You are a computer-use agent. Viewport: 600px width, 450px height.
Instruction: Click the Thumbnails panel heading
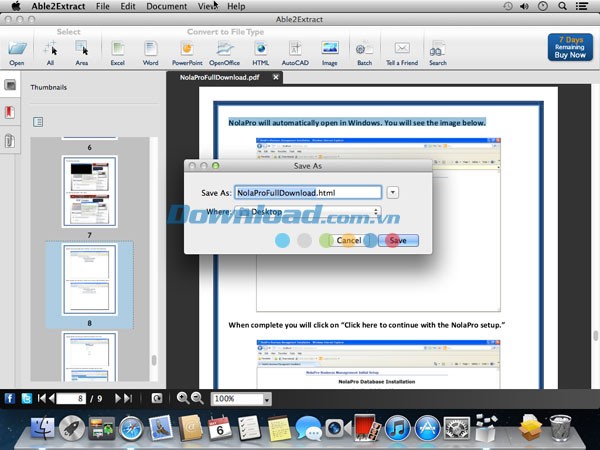click(x=49, y=87)
